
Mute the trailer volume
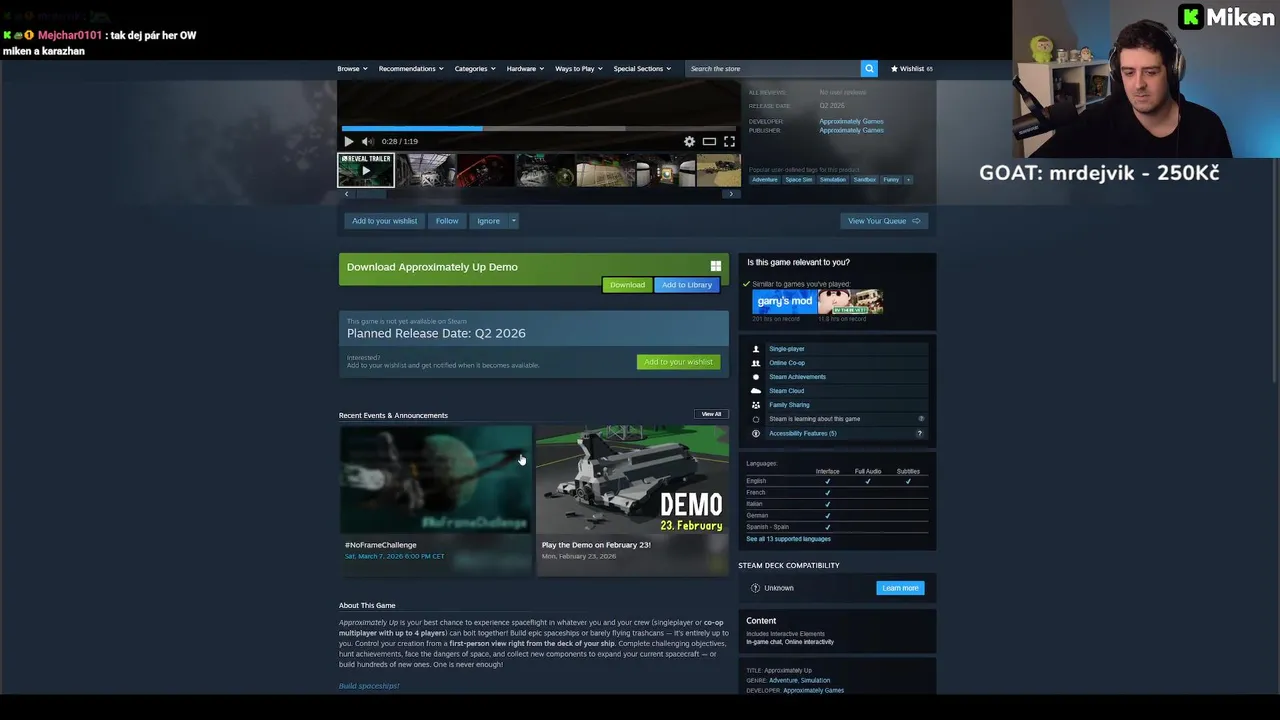(367, 142)
